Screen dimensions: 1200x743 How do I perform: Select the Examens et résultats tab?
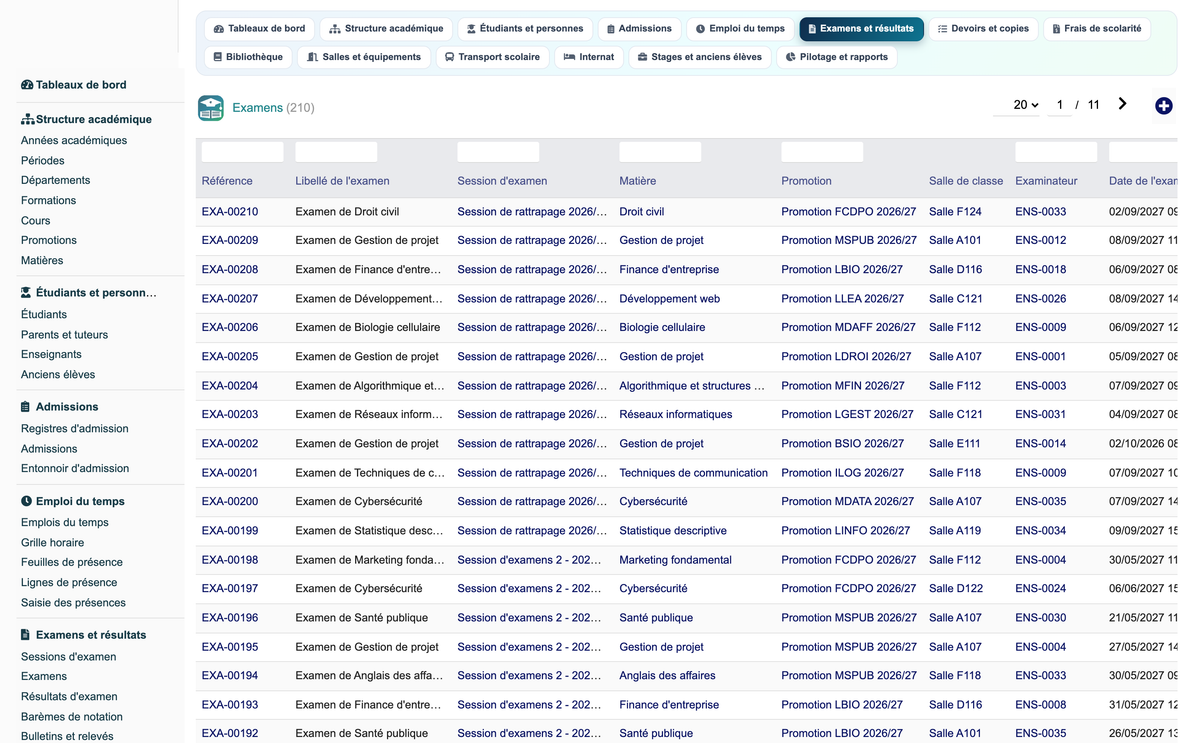tap(861, 29)
